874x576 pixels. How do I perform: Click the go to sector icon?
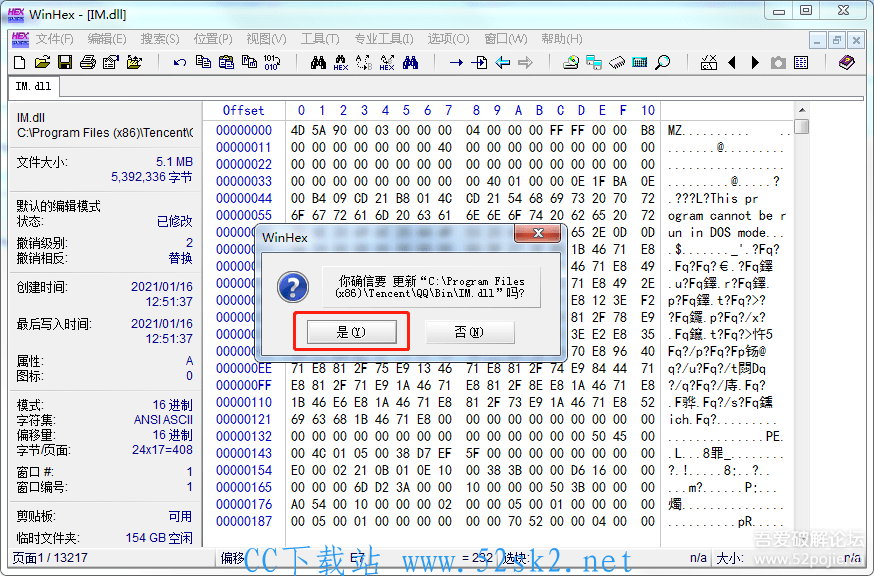[479, 62]
